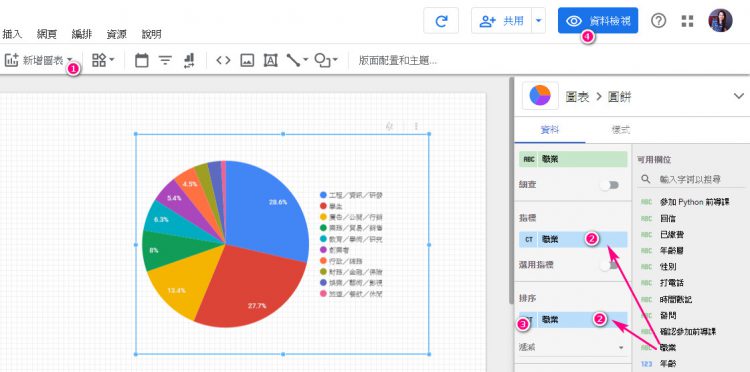
Task: Click the 新增圖表 add chart button
Action: [x=38, y=60]
